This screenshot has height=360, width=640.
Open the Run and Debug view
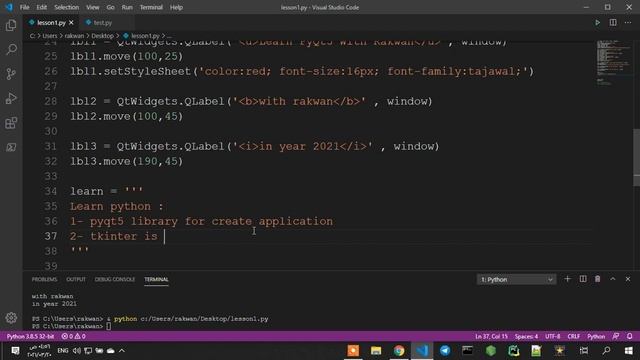tap(11, 98)
